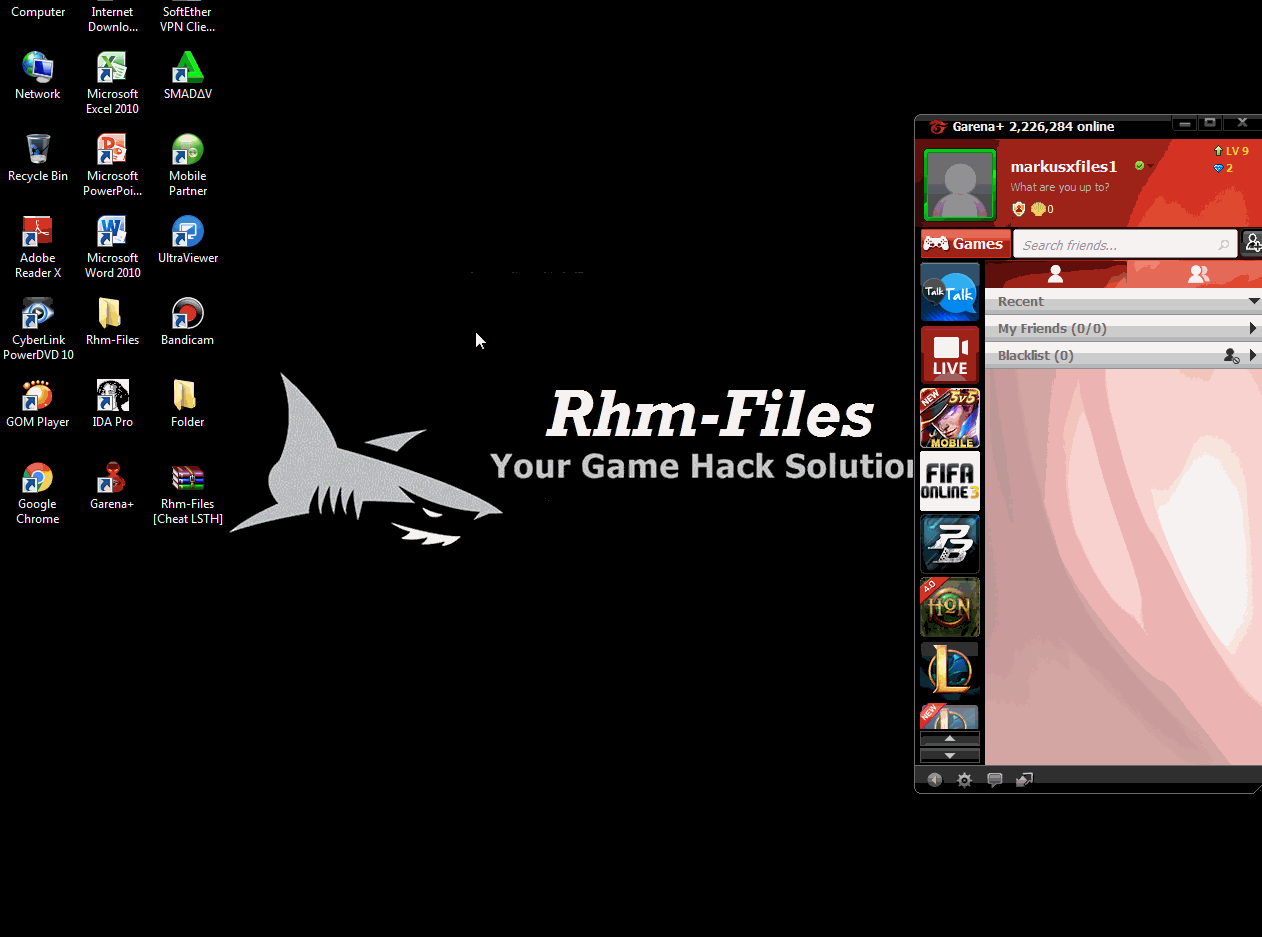Click the LV 9 level indicator
Image resolution: width=1262 pixels, height=937 pixels.
click(1231, 151)
